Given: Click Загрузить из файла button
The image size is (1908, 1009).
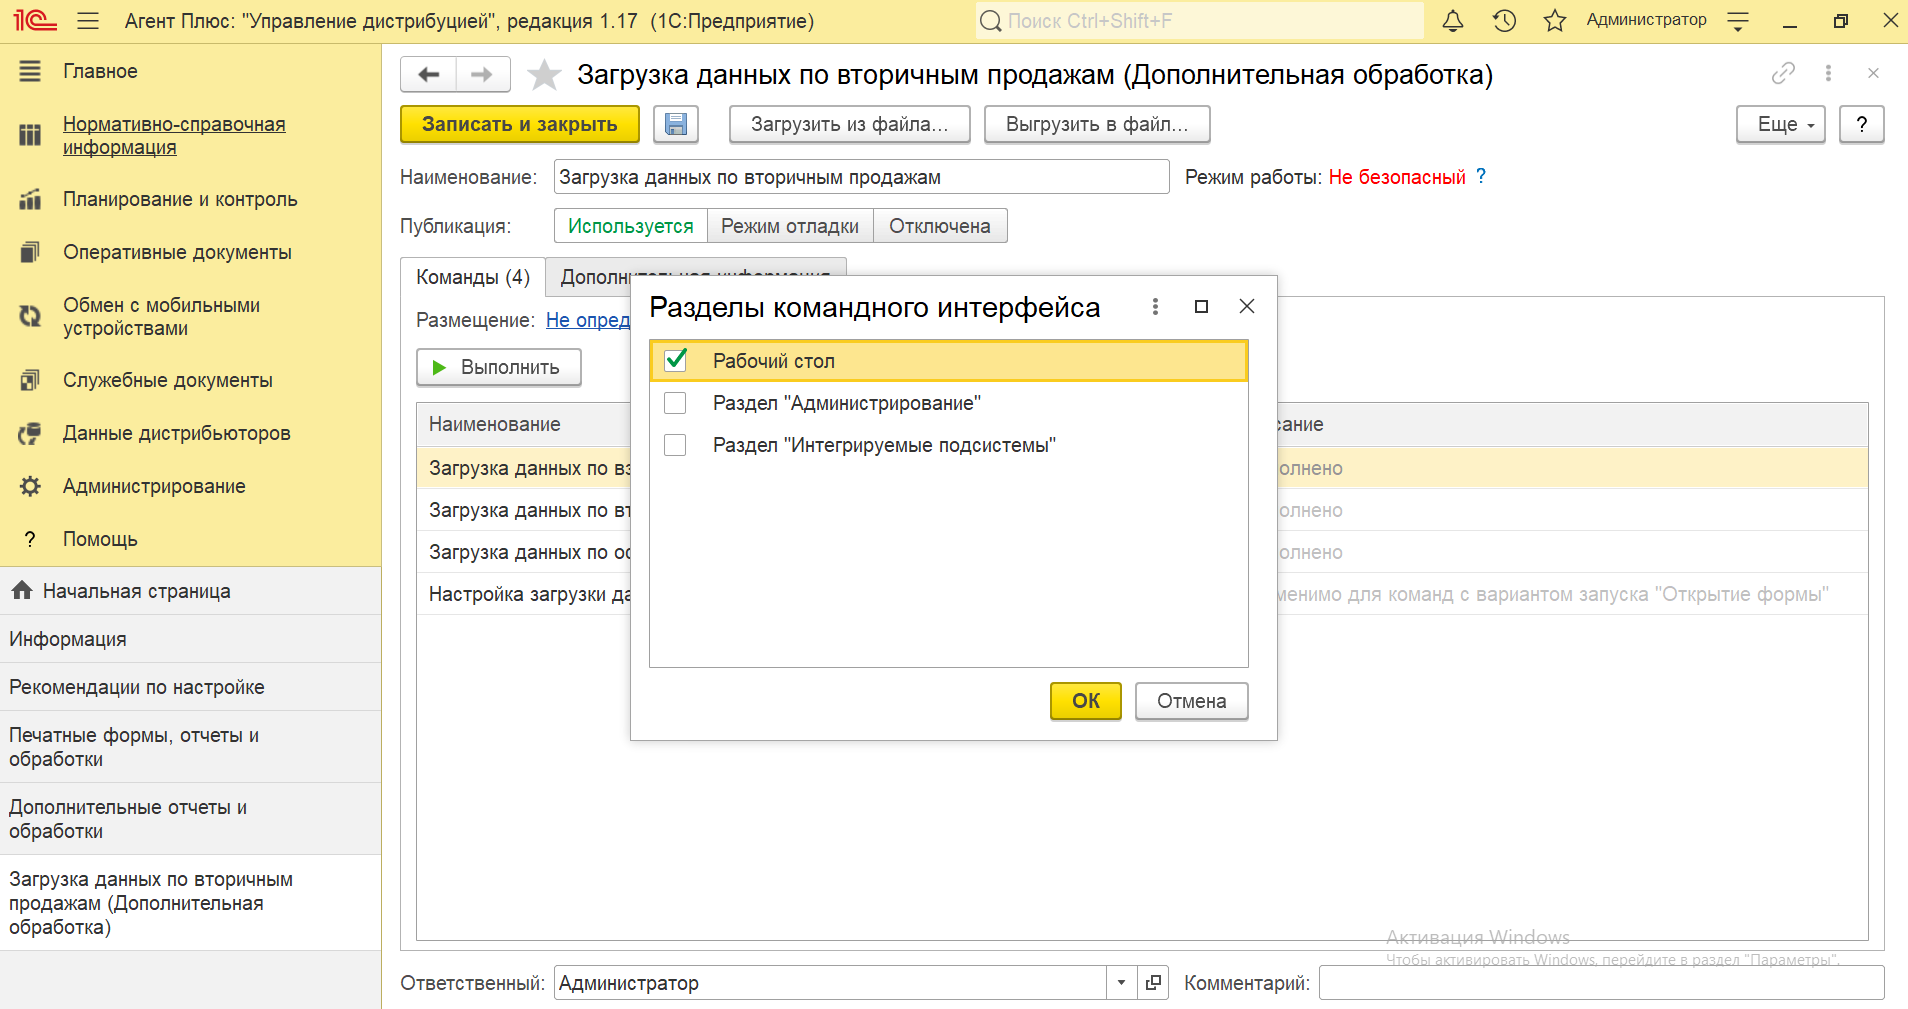Looking at the screenshot, I should (850, 124).
